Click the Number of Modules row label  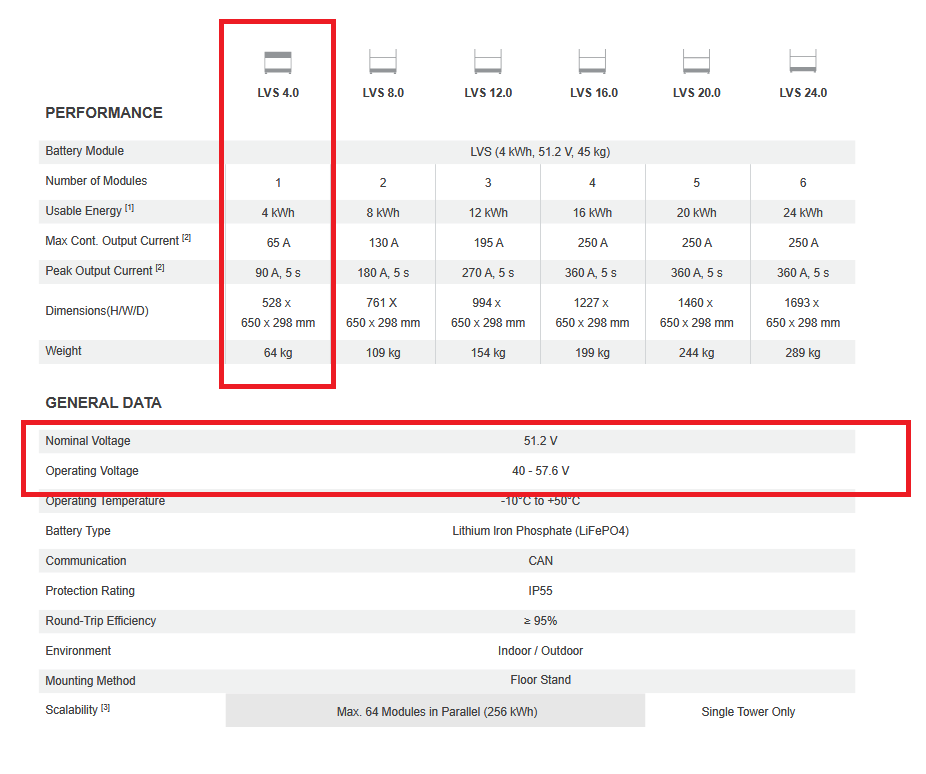pos(96,181)
